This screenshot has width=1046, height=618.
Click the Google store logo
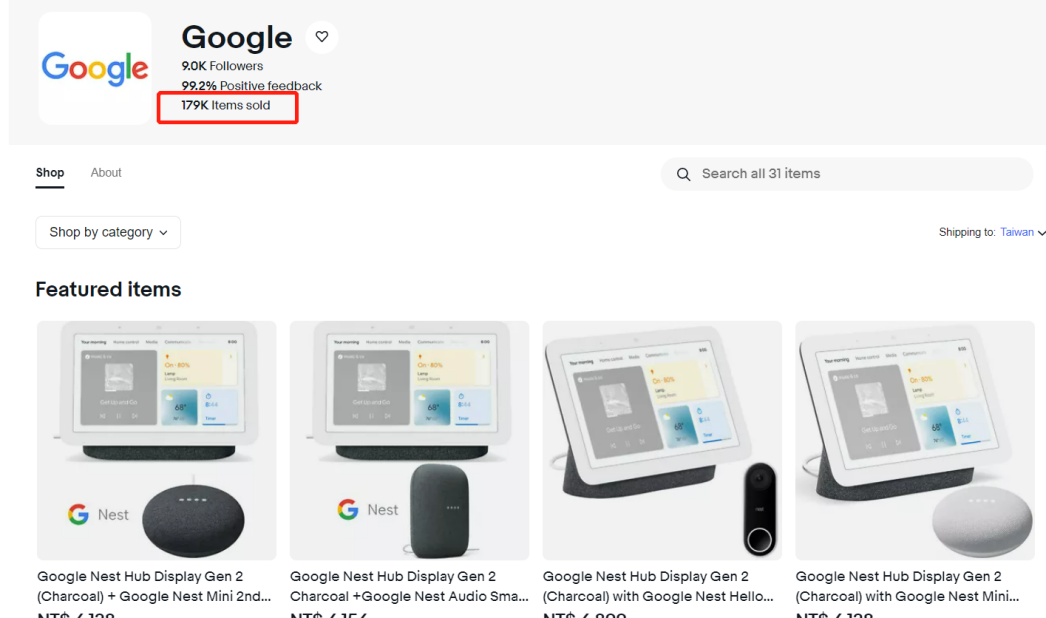coord(95,68)
